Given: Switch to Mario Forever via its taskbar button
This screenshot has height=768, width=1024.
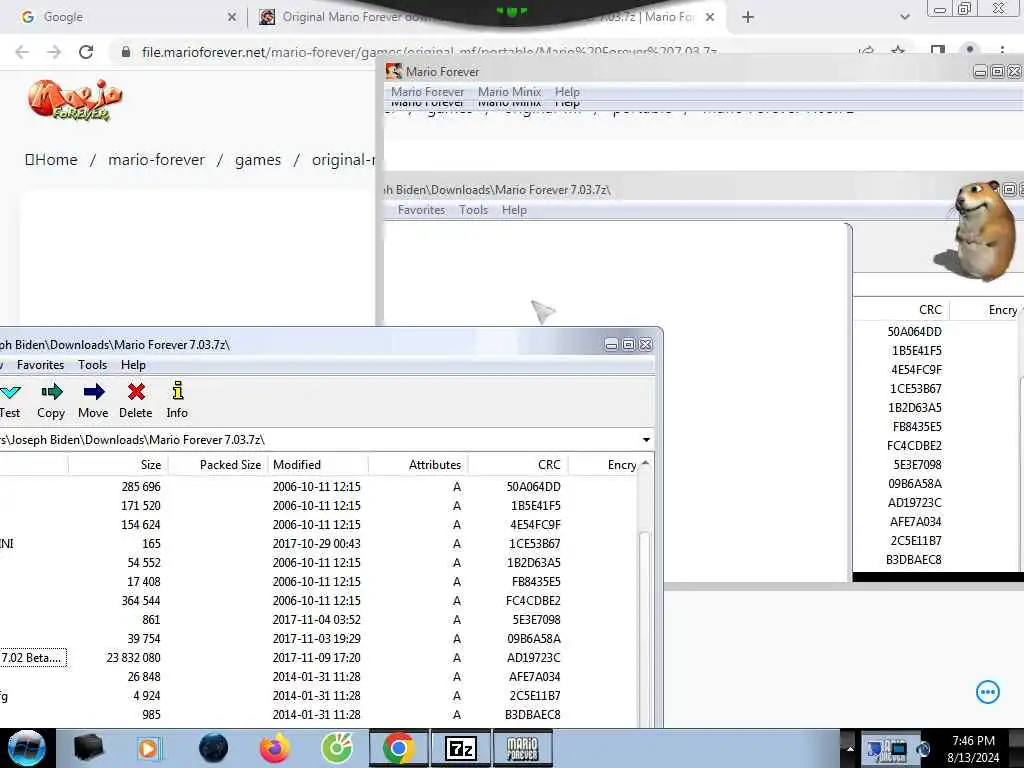Looking at the screenshot, I should tap(522, 748).
